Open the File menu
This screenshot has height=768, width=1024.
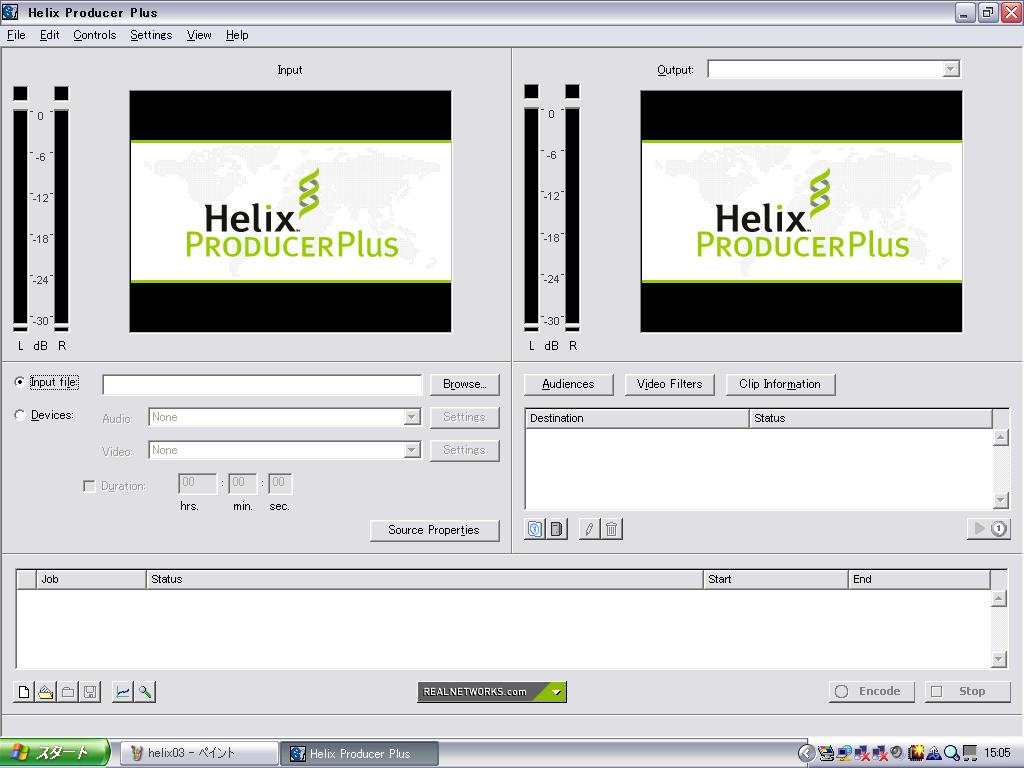16,35
